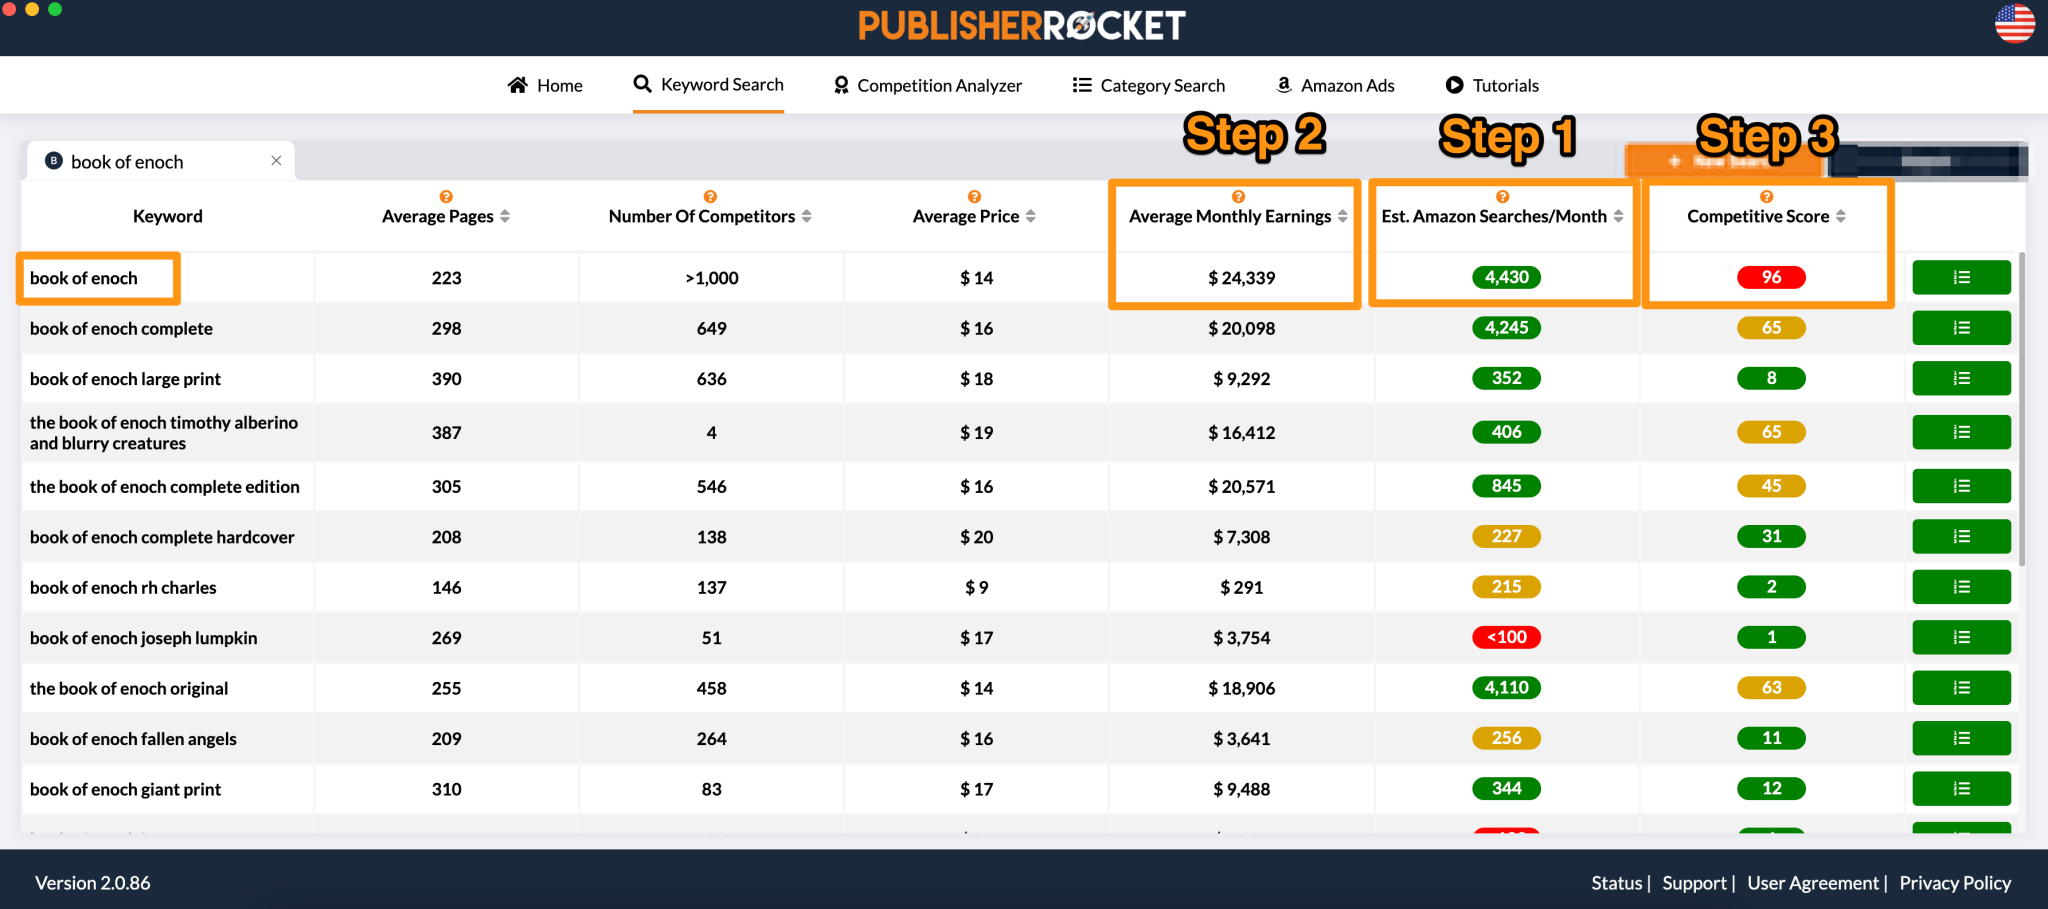Sort table by Number Of Competitors

(806, 217)
